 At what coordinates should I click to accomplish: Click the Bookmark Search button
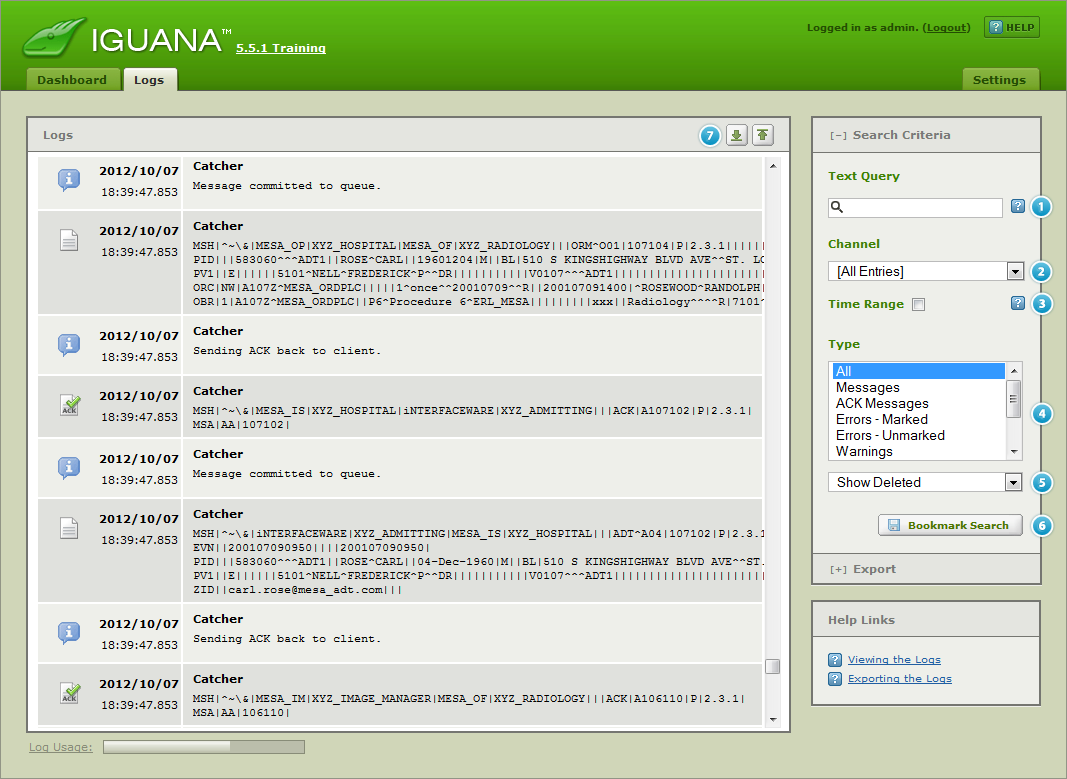(950, 525)
